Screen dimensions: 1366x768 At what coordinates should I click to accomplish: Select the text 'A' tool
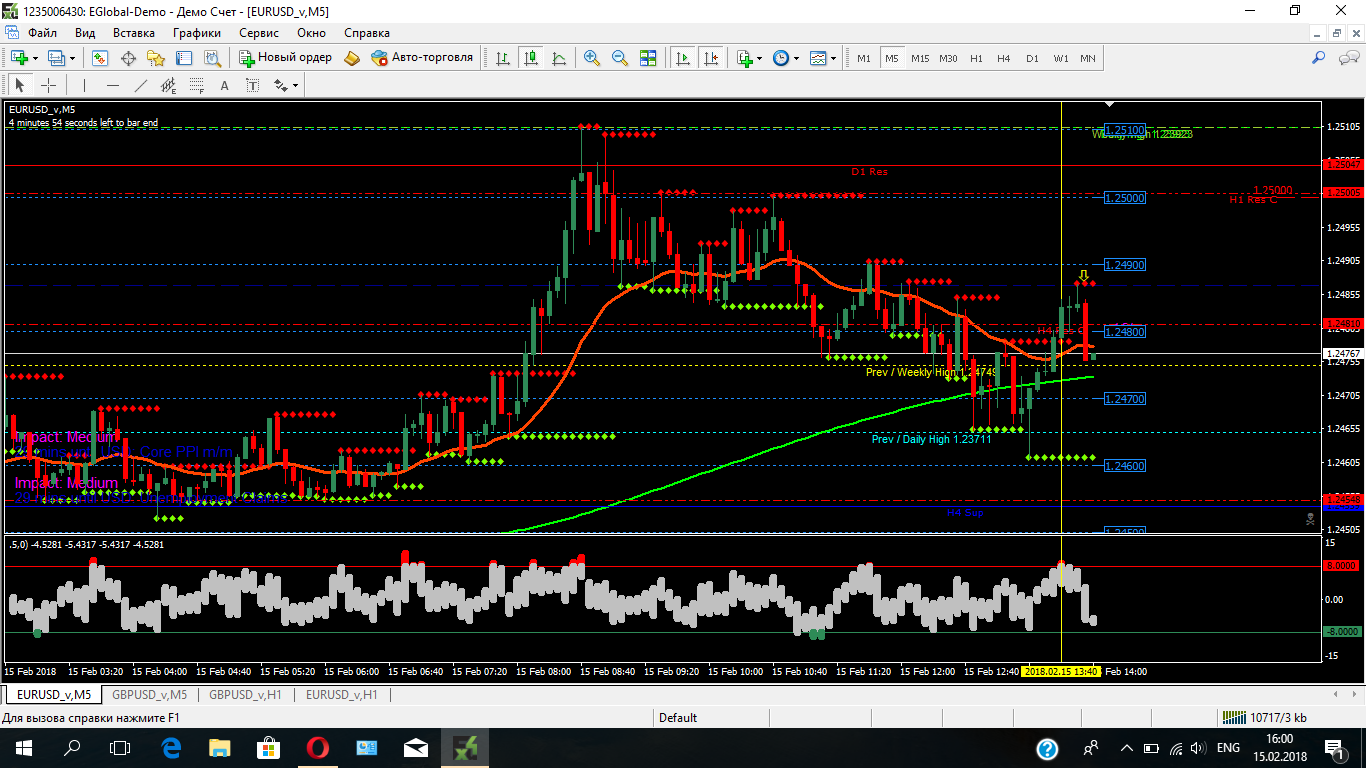224,85
